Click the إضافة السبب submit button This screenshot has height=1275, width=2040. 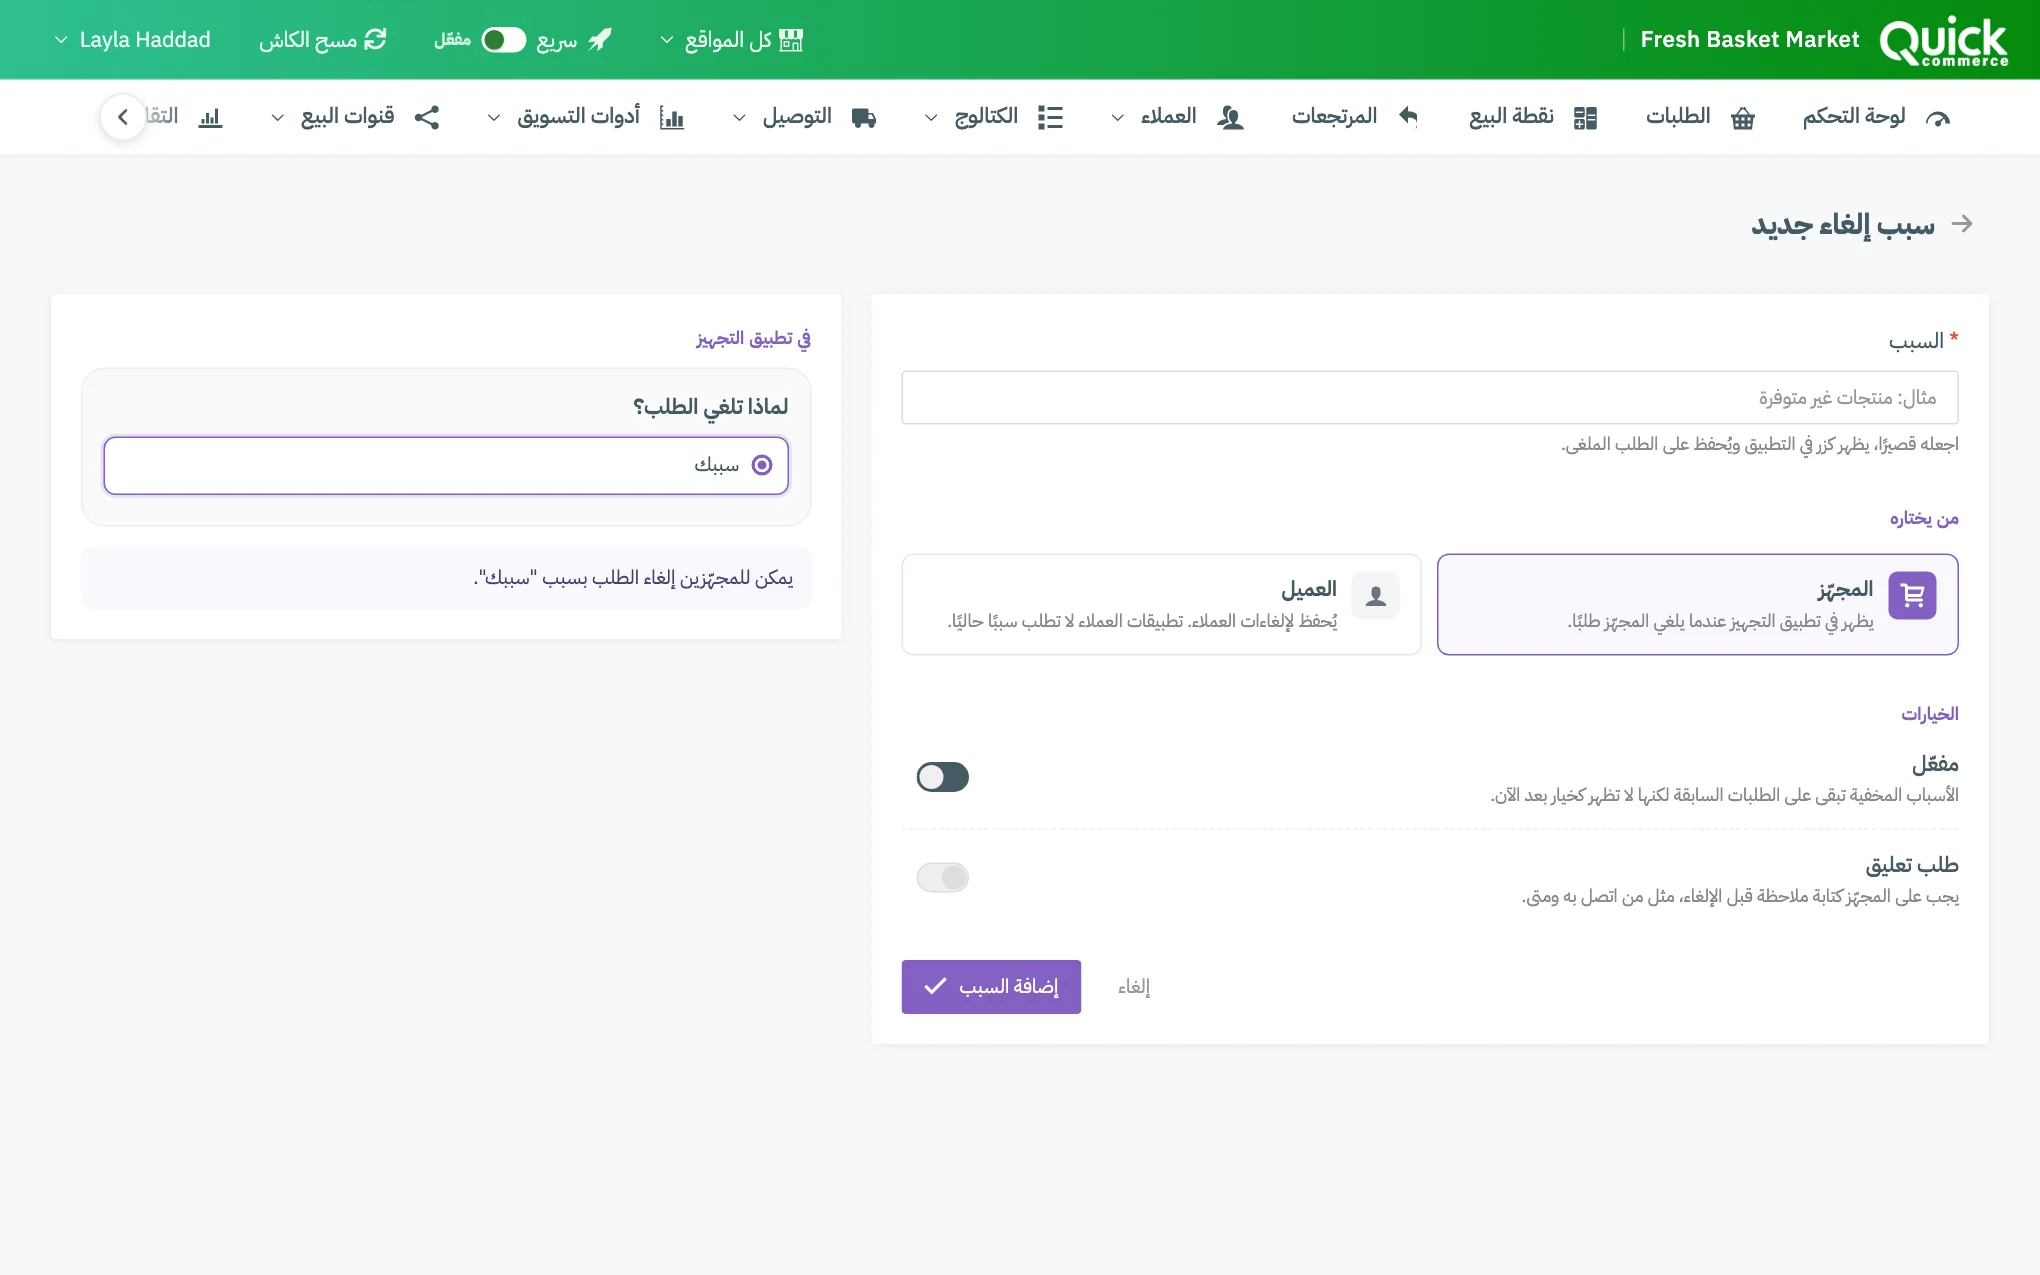tap(991, 987)
